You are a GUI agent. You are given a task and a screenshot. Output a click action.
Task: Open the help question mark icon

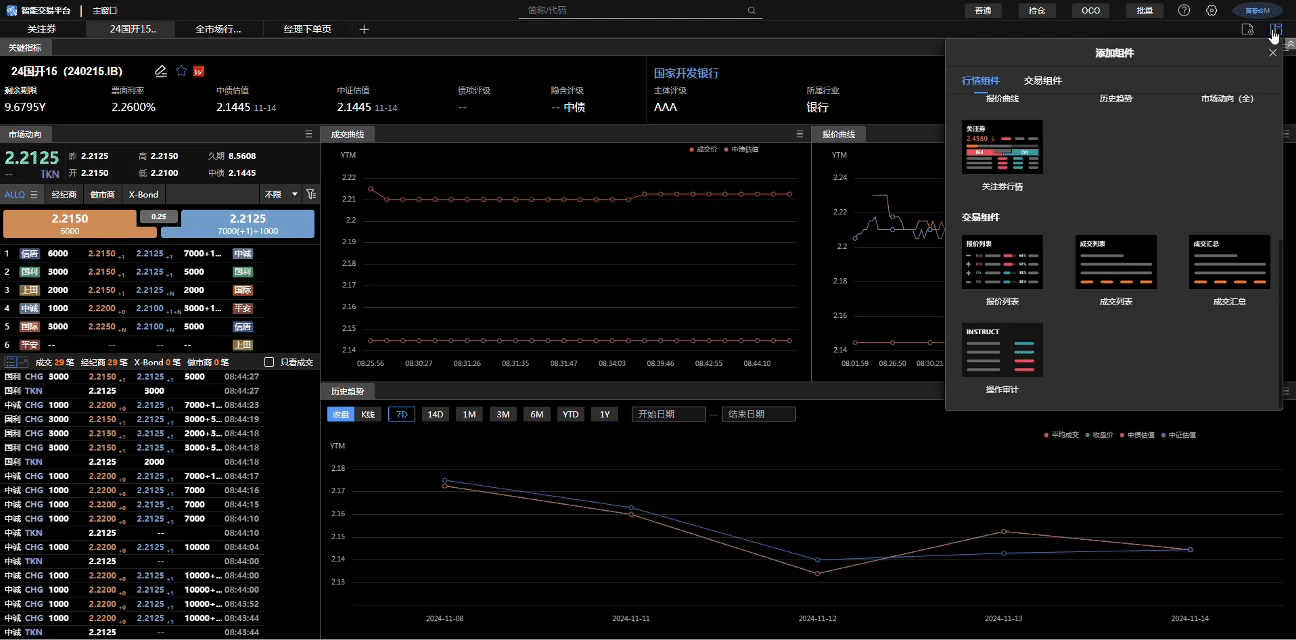coord(1184,10)
